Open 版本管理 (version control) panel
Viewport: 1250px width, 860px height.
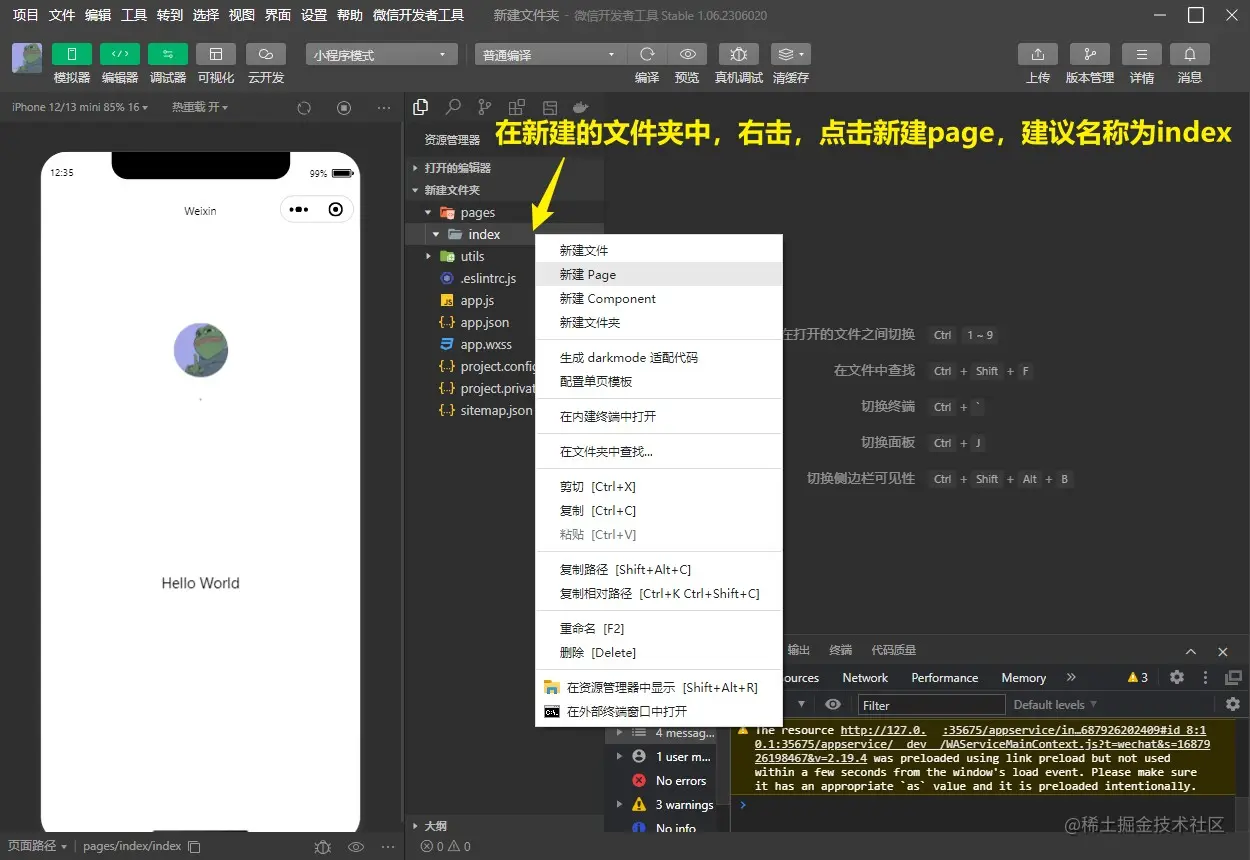pyautogui.click(x=1089, y=54)
